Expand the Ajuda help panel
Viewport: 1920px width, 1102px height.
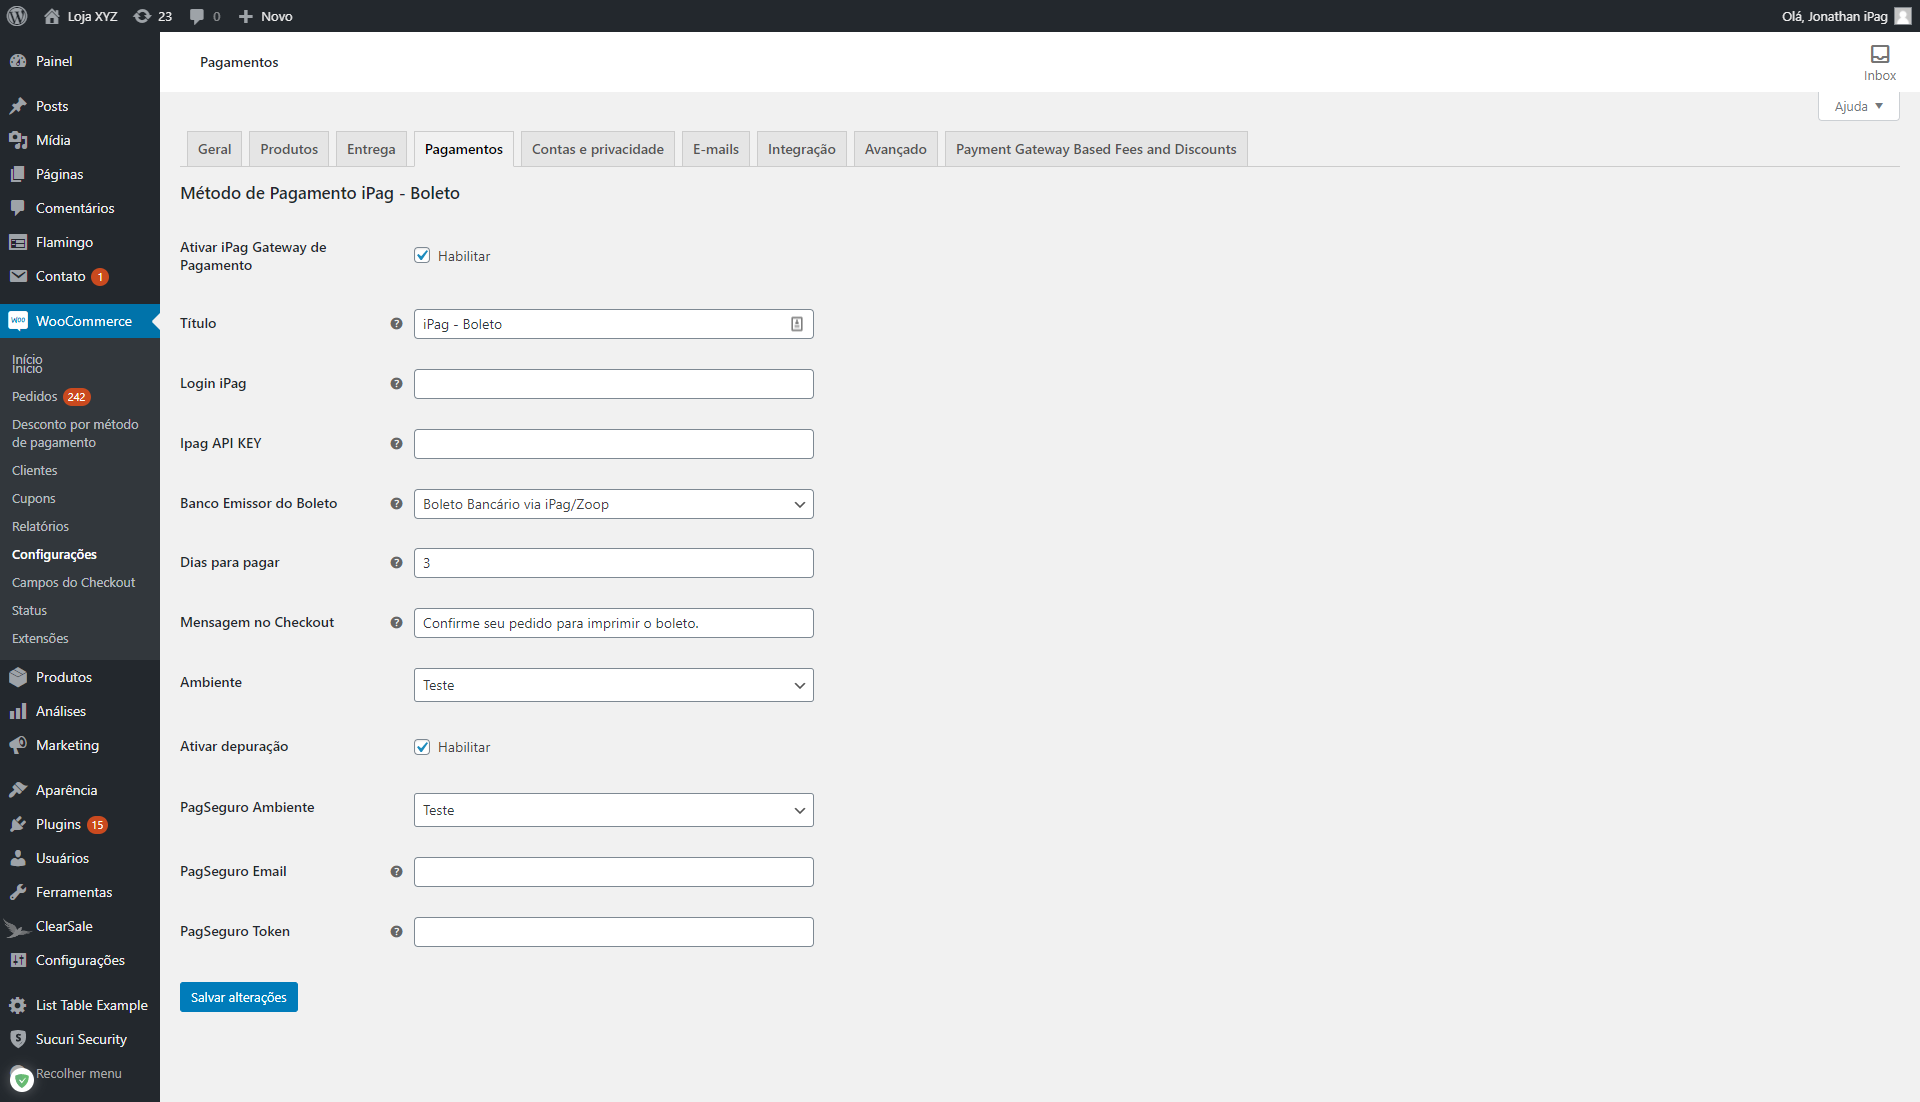pyautogui.click(x=1857, y=106)
